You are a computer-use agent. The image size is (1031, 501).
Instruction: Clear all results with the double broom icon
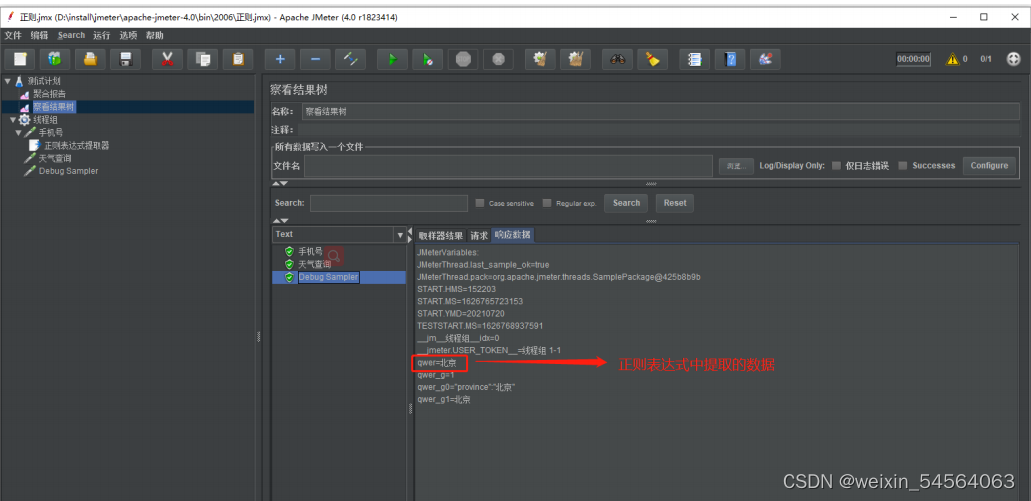575,59
